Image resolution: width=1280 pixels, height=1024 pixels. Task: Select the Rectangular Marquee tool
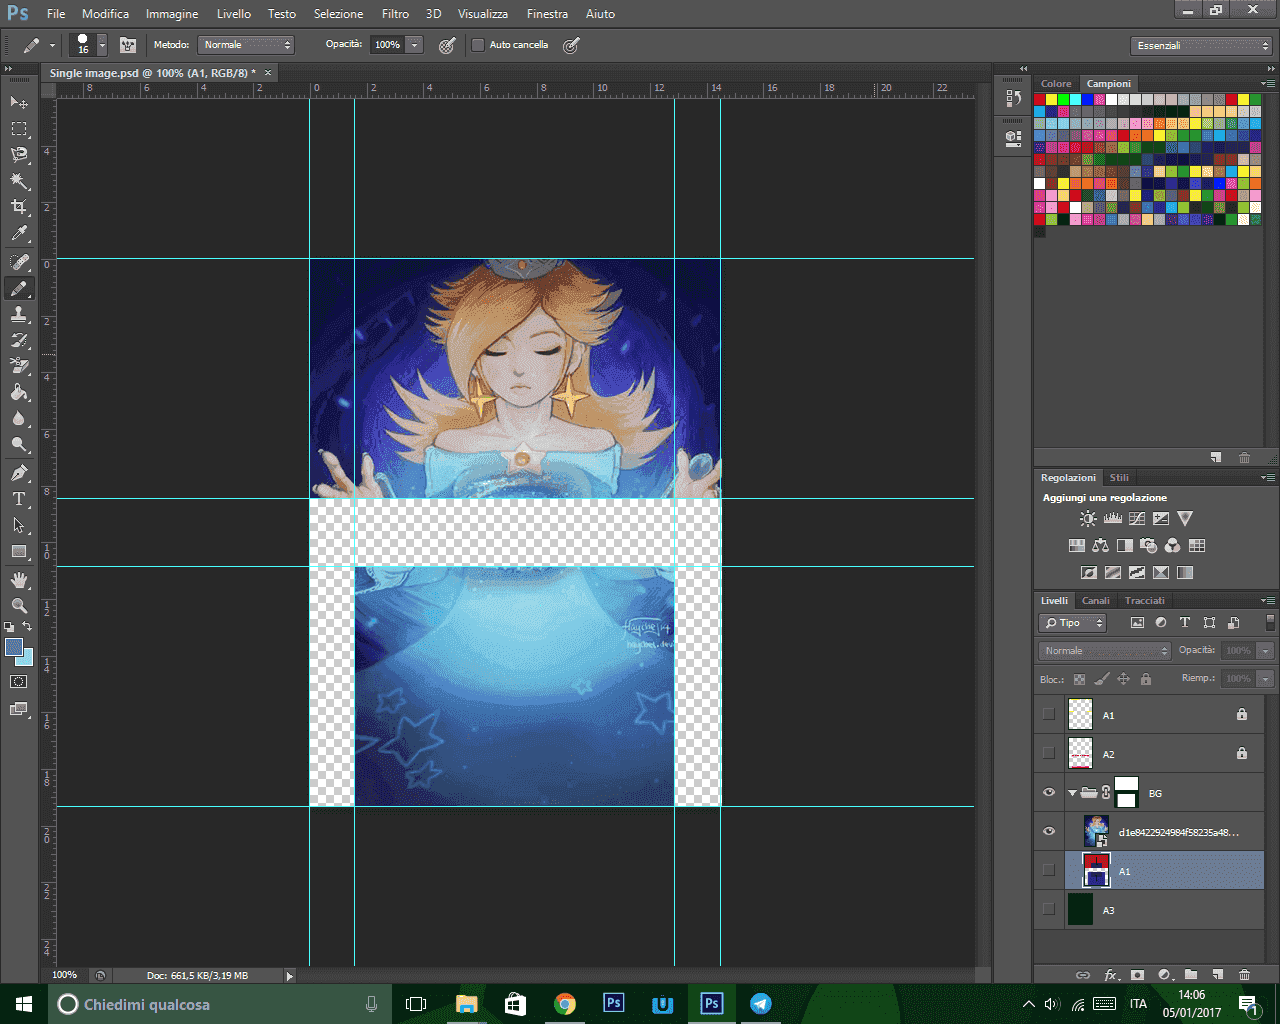click(19, 129)
